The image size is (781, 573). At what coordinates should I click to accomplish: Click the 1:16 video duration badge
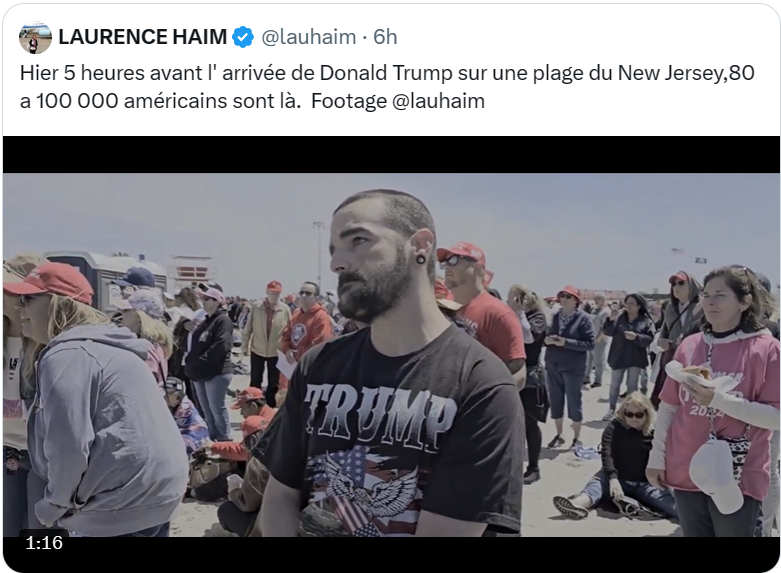point(44,542)
